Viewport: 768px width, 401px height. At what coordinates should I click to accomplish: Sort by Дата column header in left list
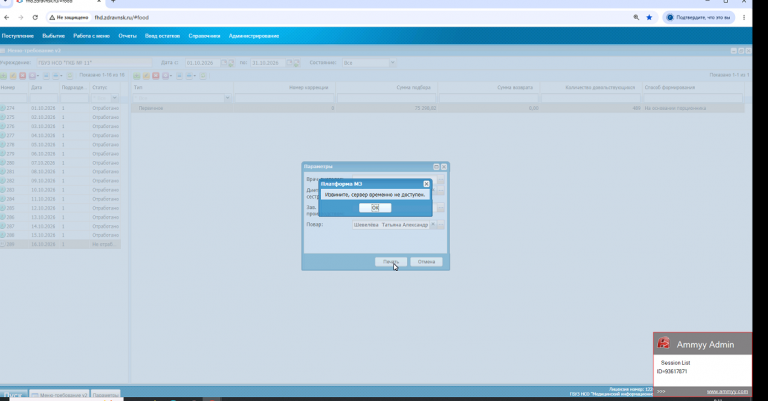coord(44,88)
